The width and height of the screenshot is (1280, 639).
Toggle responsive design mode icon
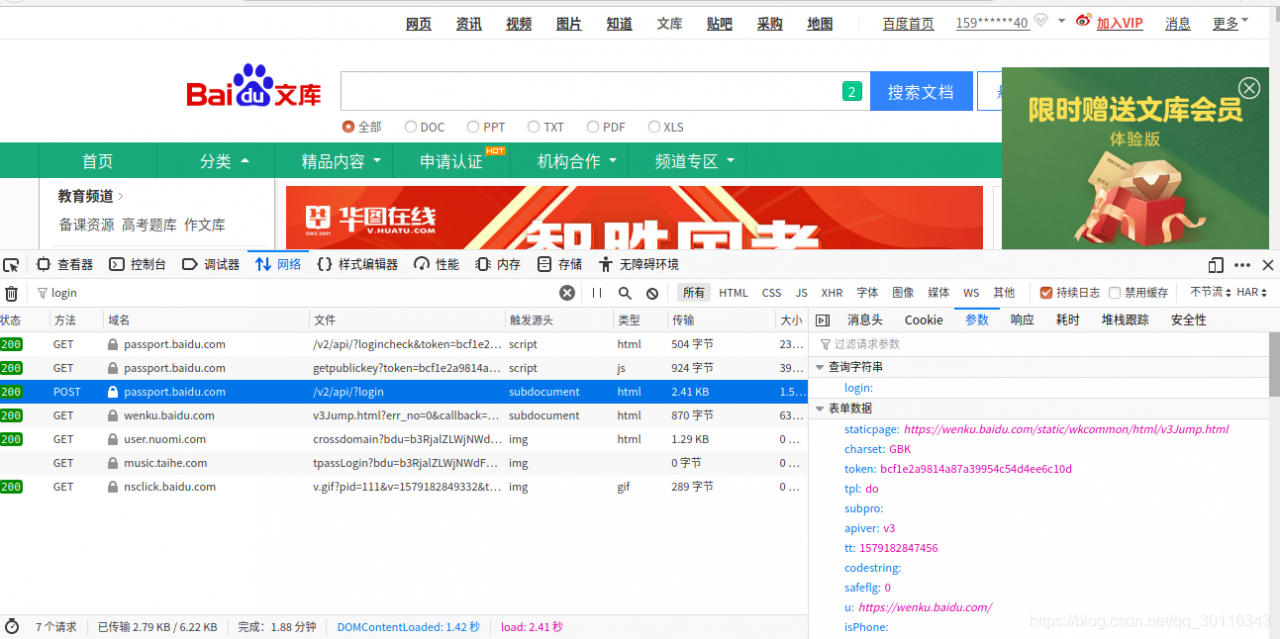point(1216,265)
